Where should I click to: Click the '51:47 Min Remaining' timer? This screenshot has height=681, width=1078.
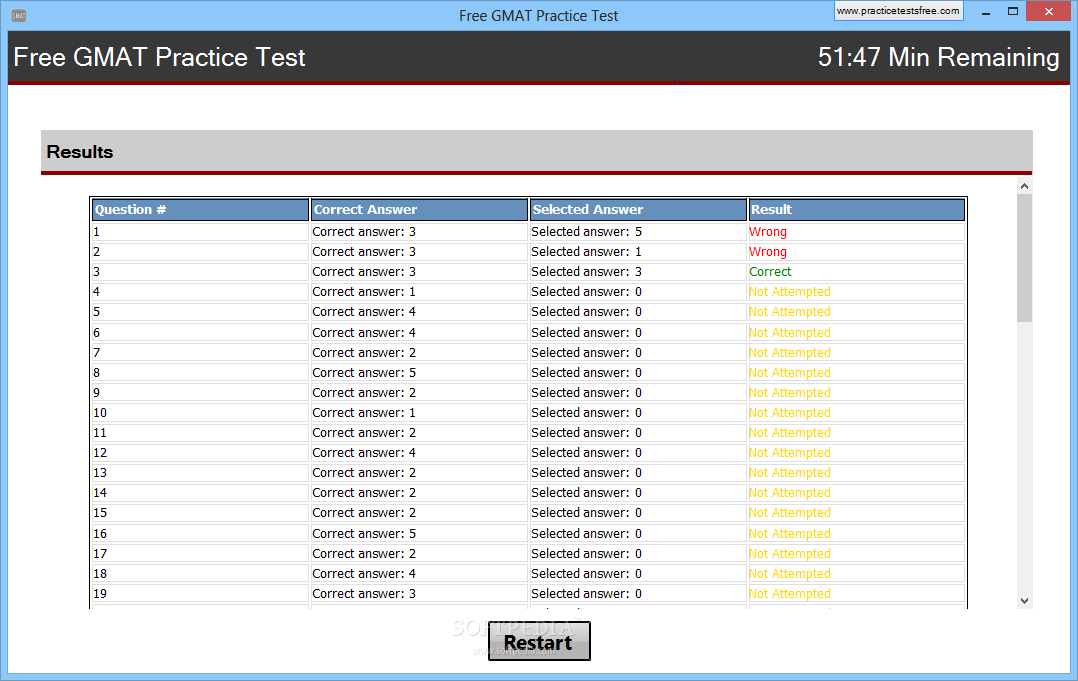938,57
